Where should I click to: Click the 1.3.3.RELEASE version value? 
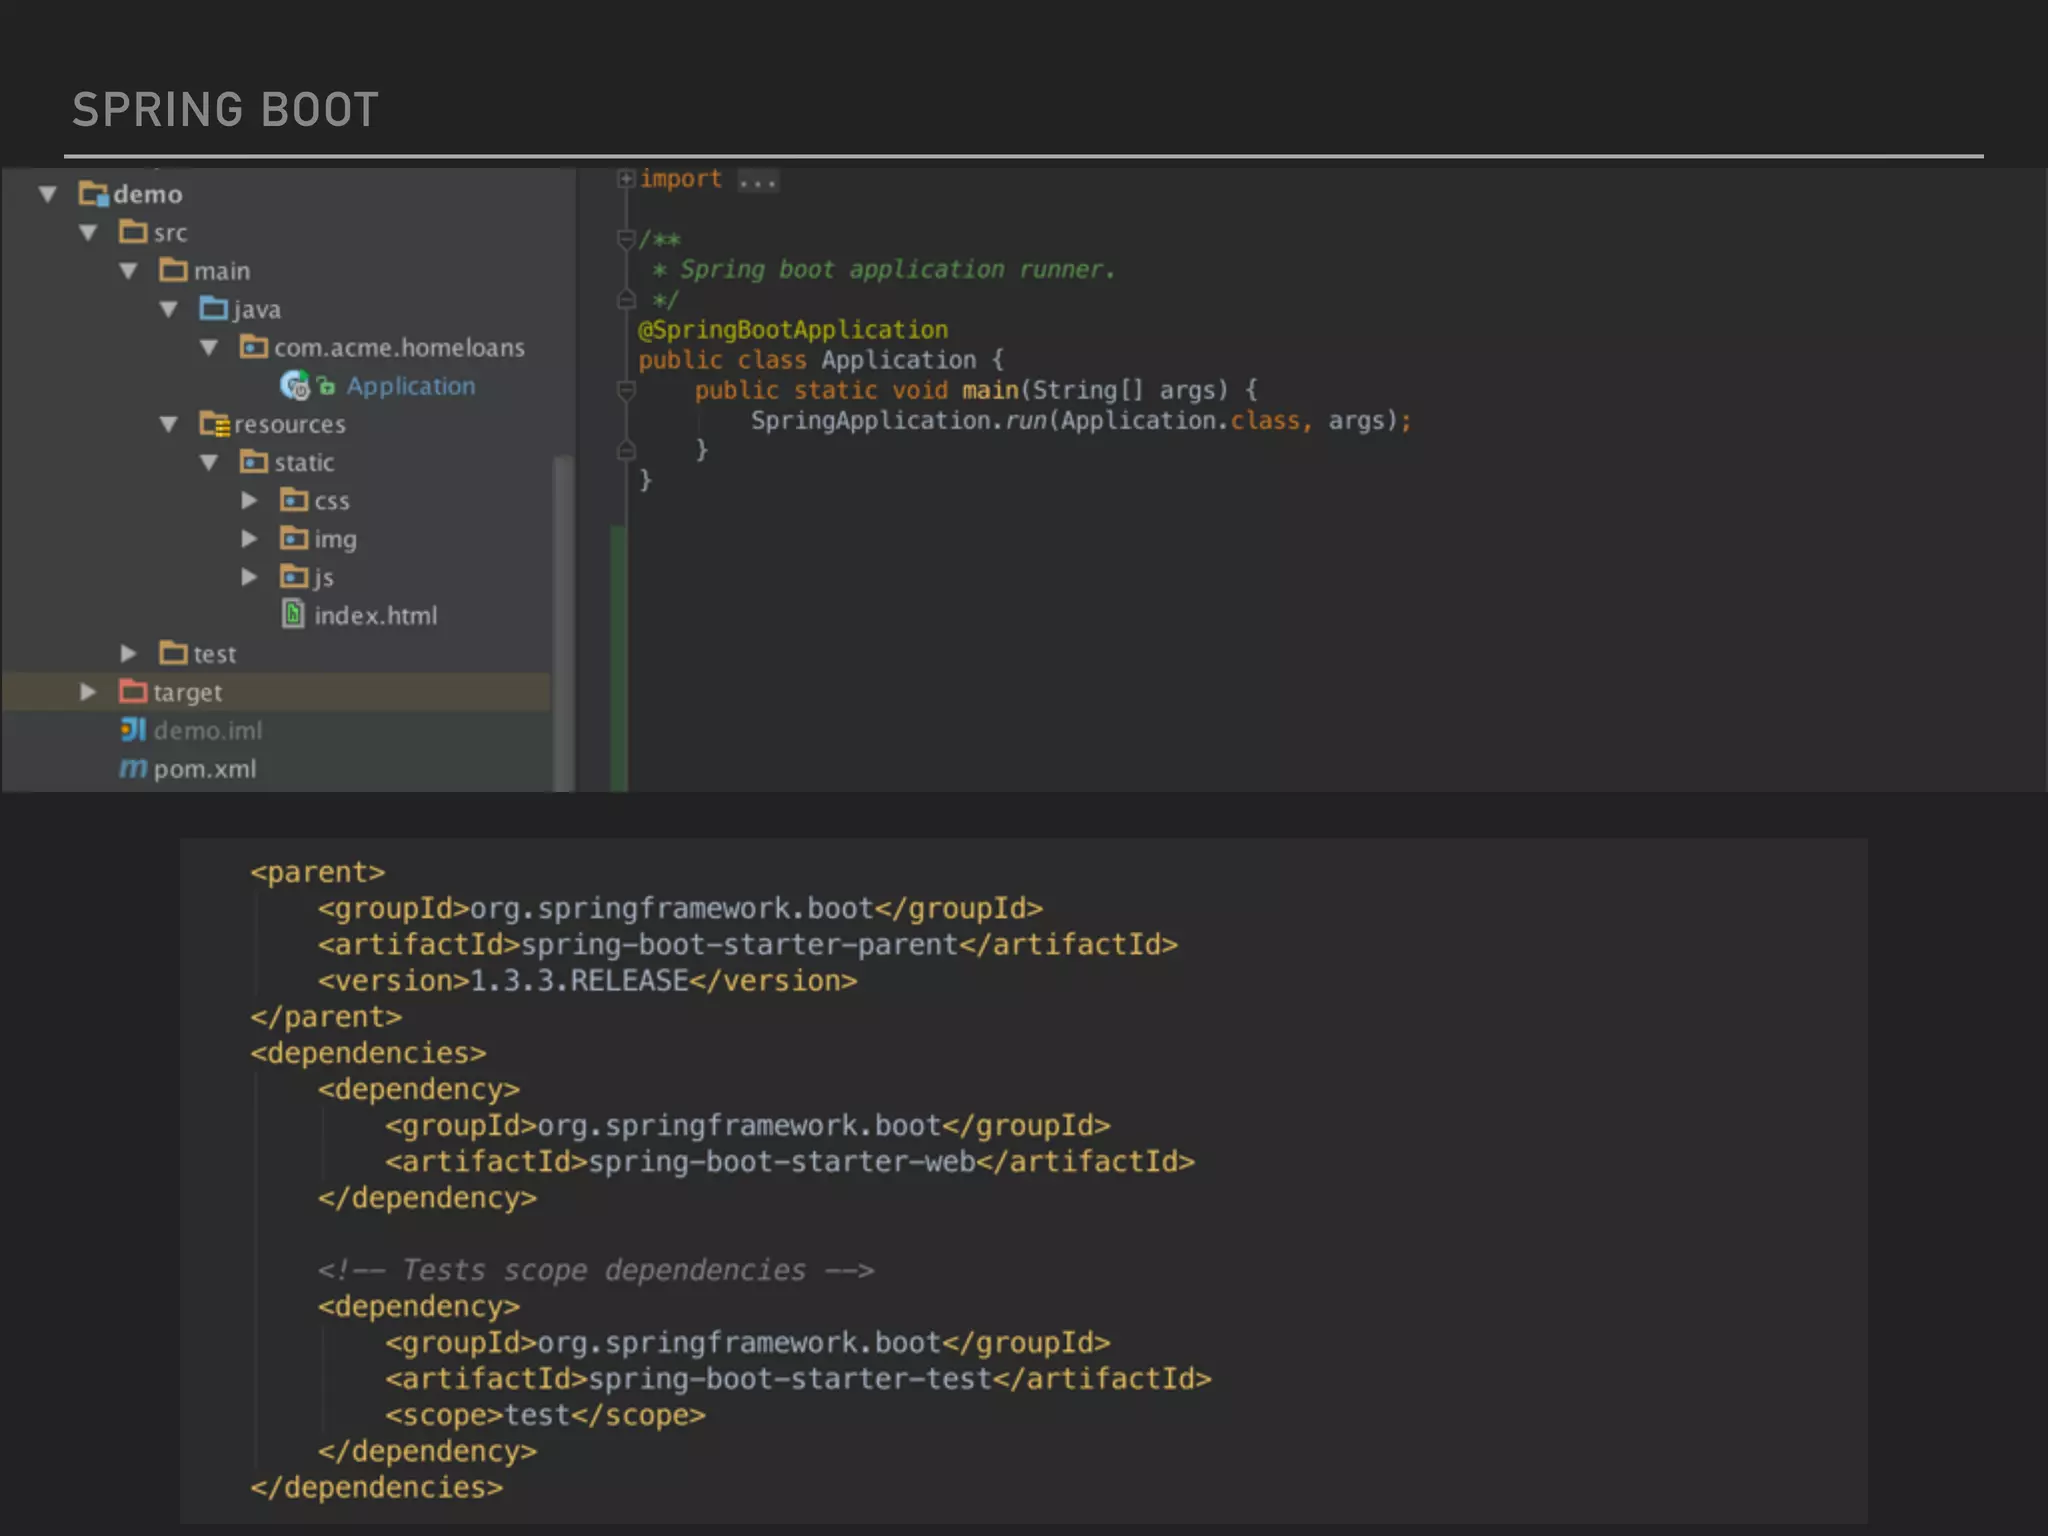(x=579, y=981)
